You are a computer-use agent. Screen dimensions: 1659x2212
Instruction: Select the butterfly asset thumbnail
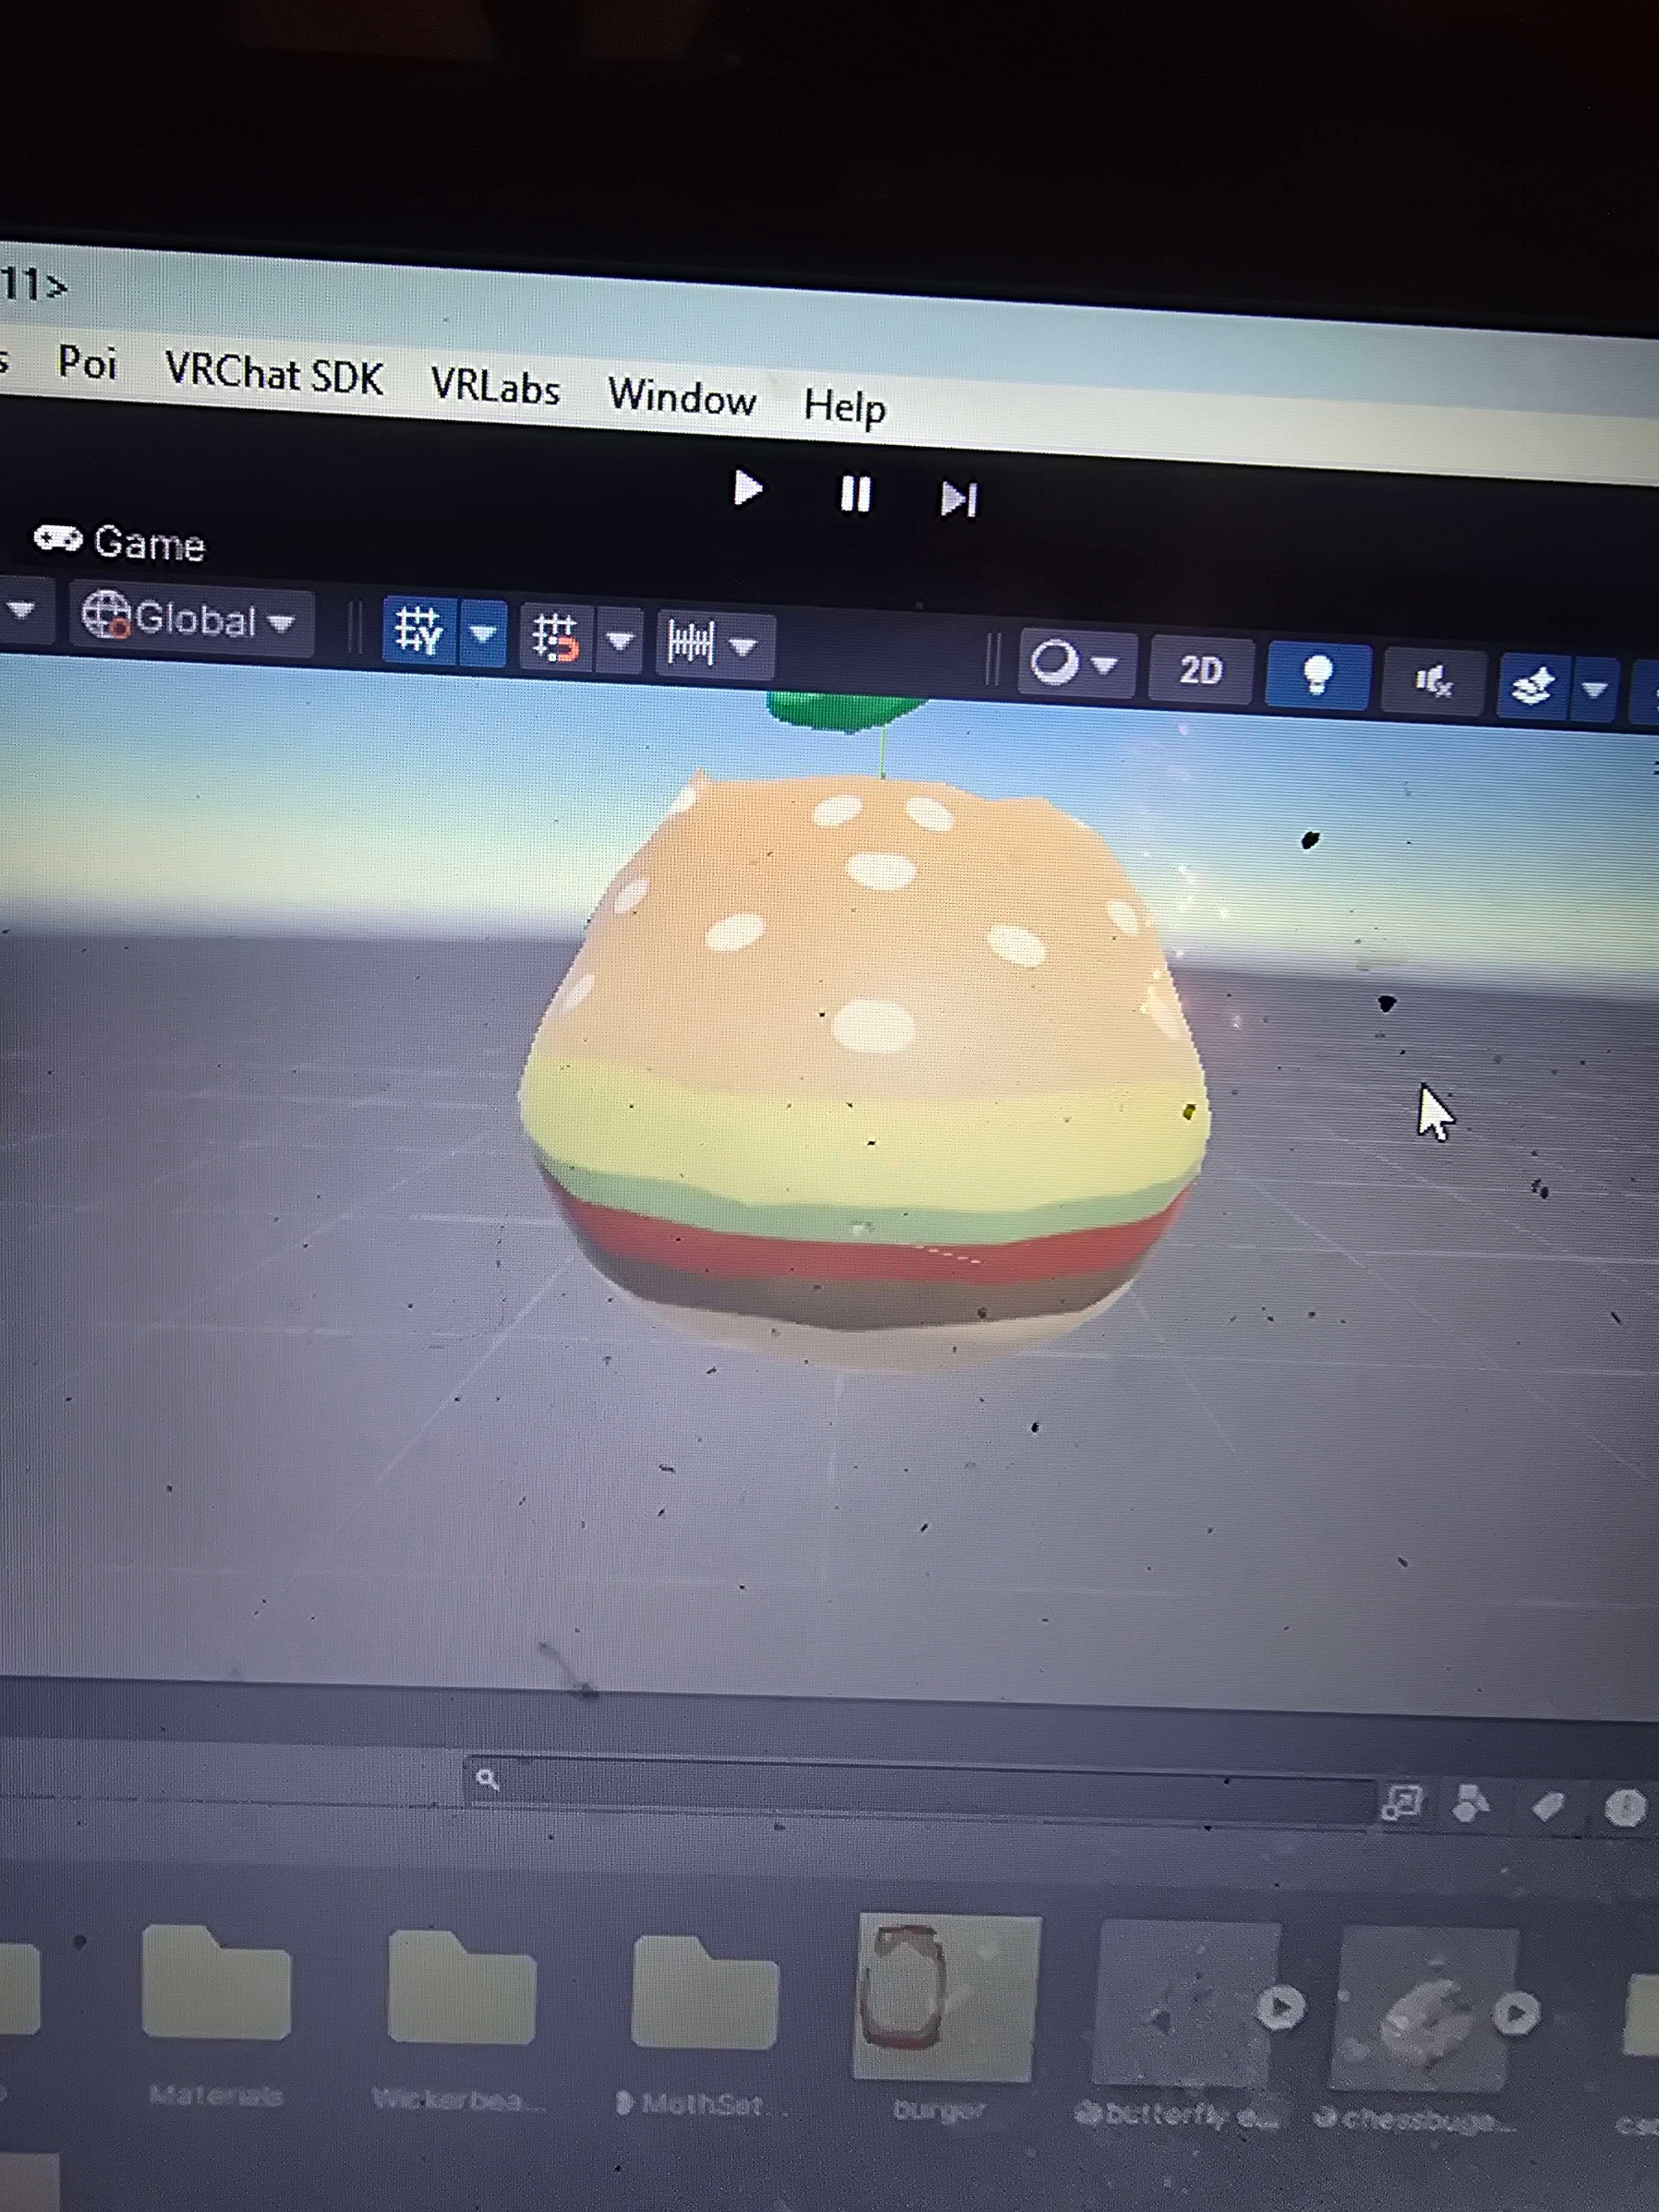(x=1185, y=2004)
